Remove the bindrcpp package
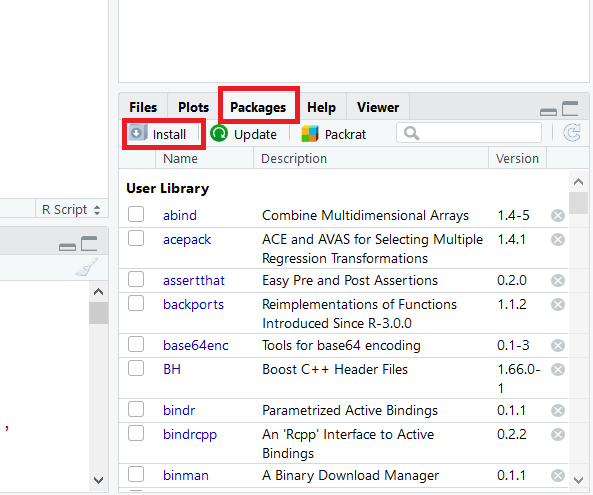This screenshot has width=593, height=495. 558,434
